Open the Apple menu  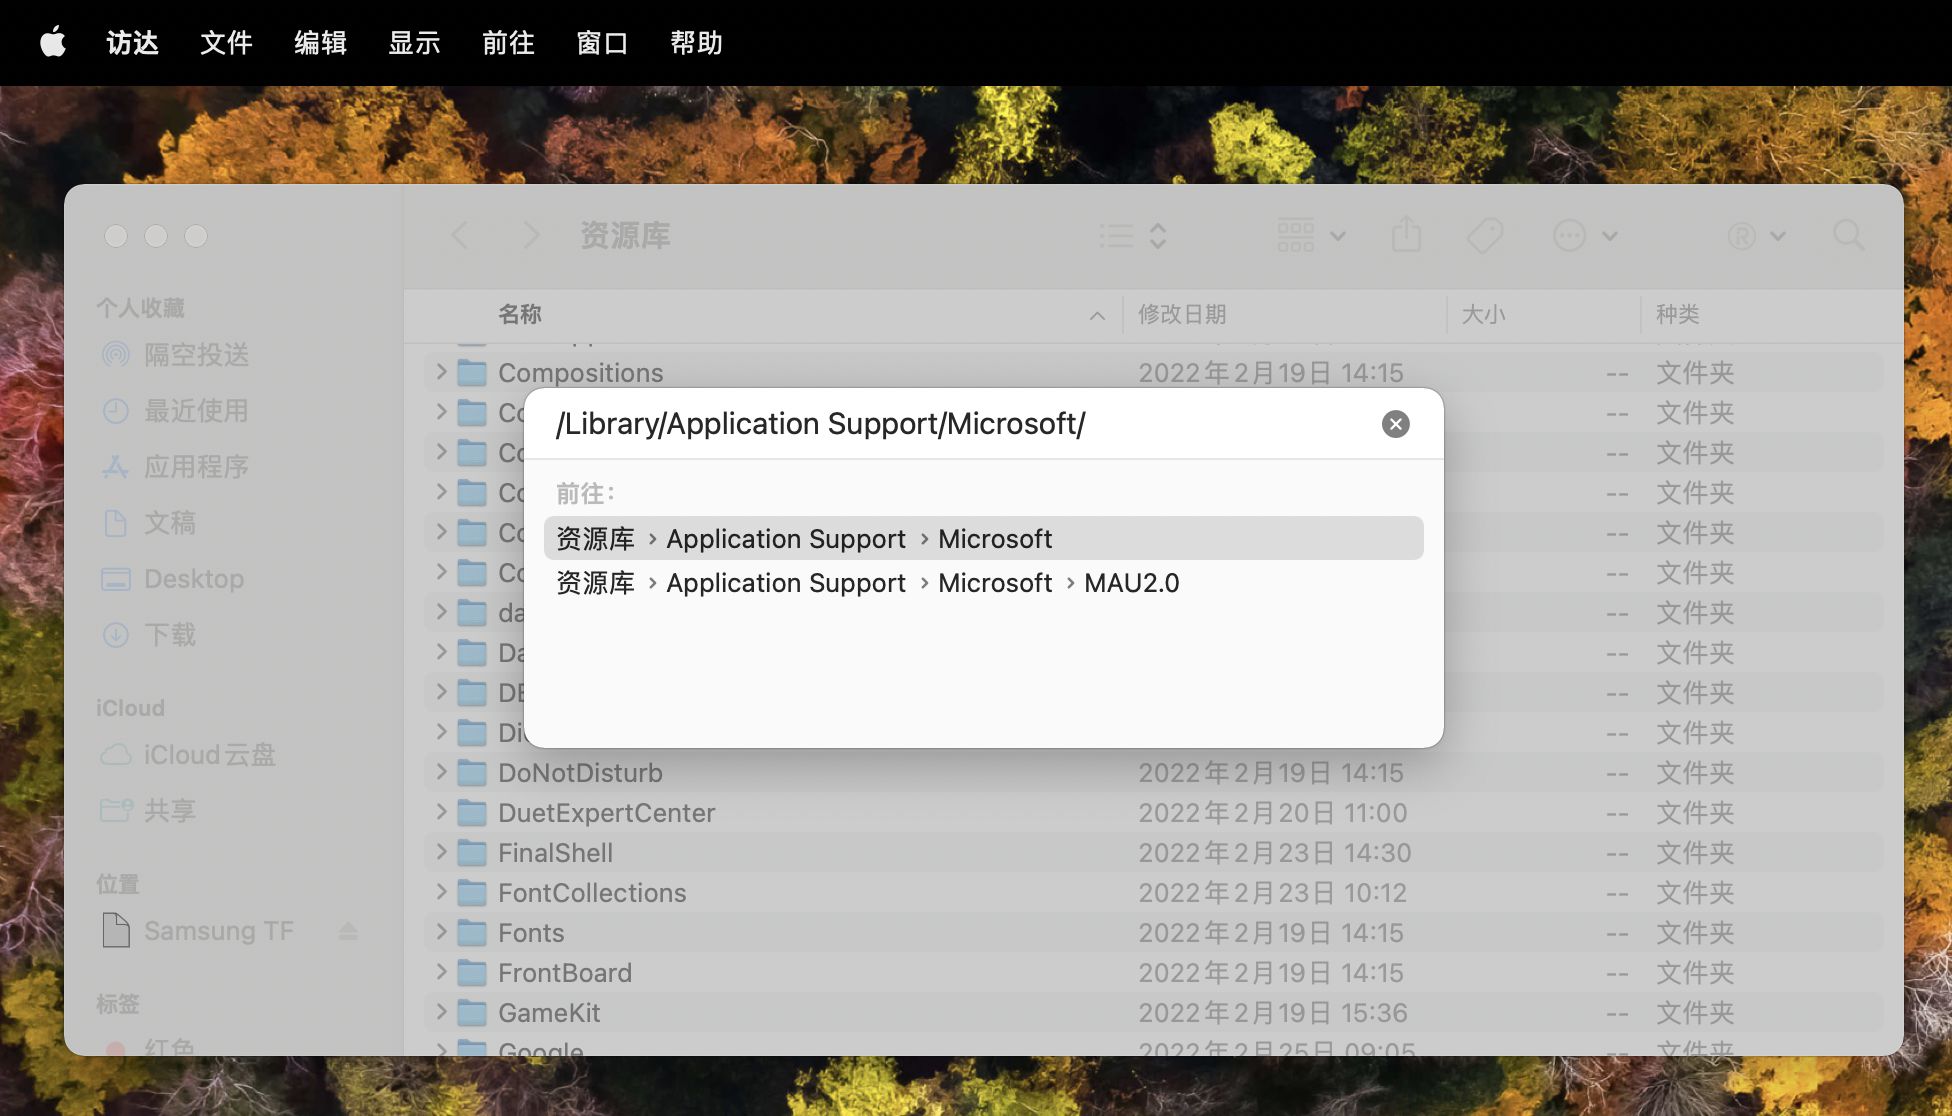coord(52,43)
